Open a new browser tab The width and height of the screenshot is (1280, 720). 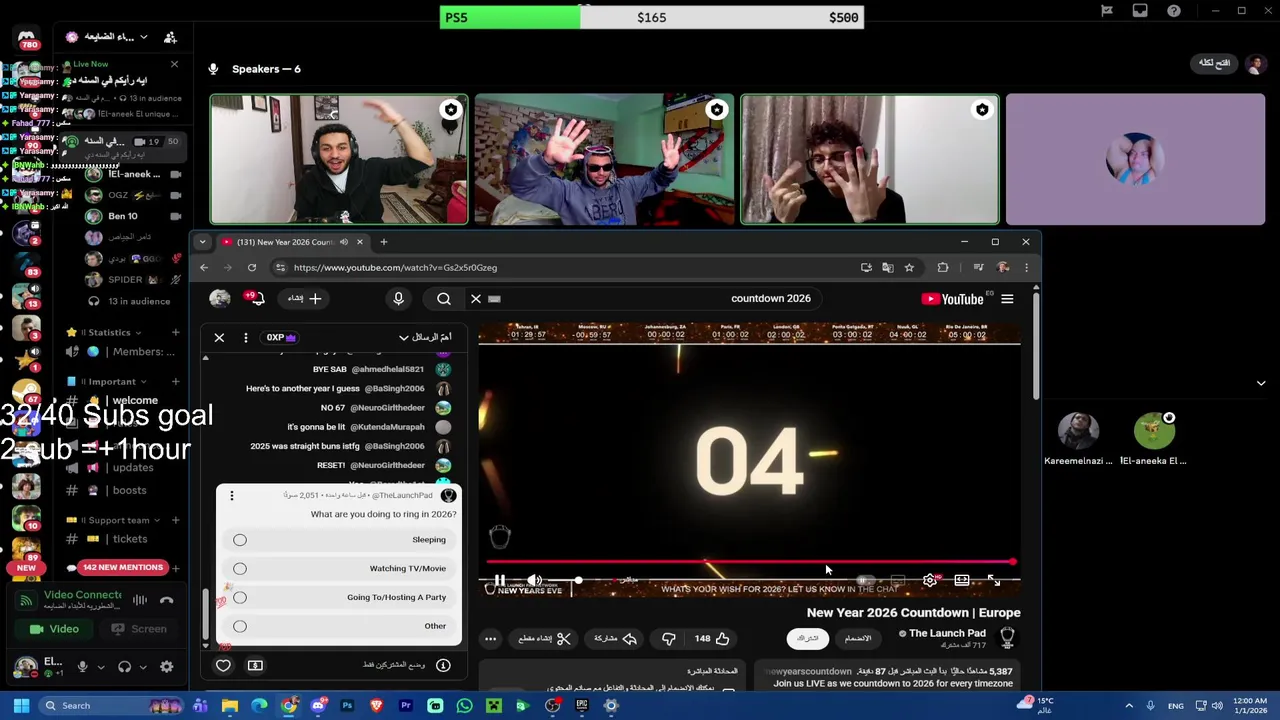pos(383,242)
